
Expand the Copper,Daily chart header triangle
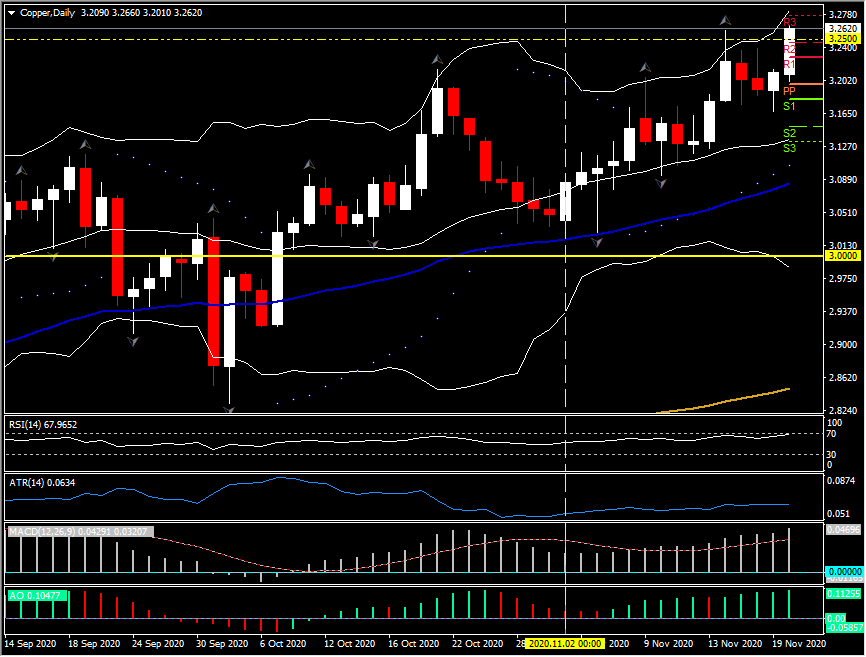point(10,13)
